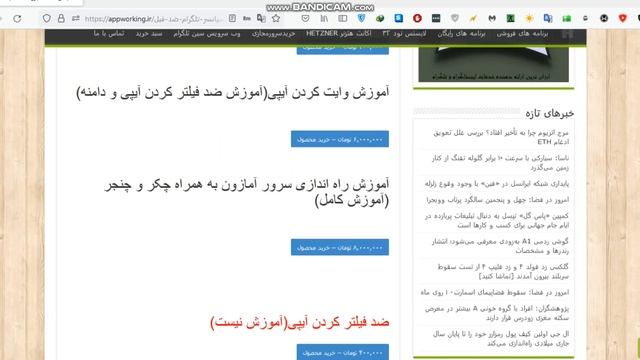Click the dark round extension icon near the right end

coord(604,18)
